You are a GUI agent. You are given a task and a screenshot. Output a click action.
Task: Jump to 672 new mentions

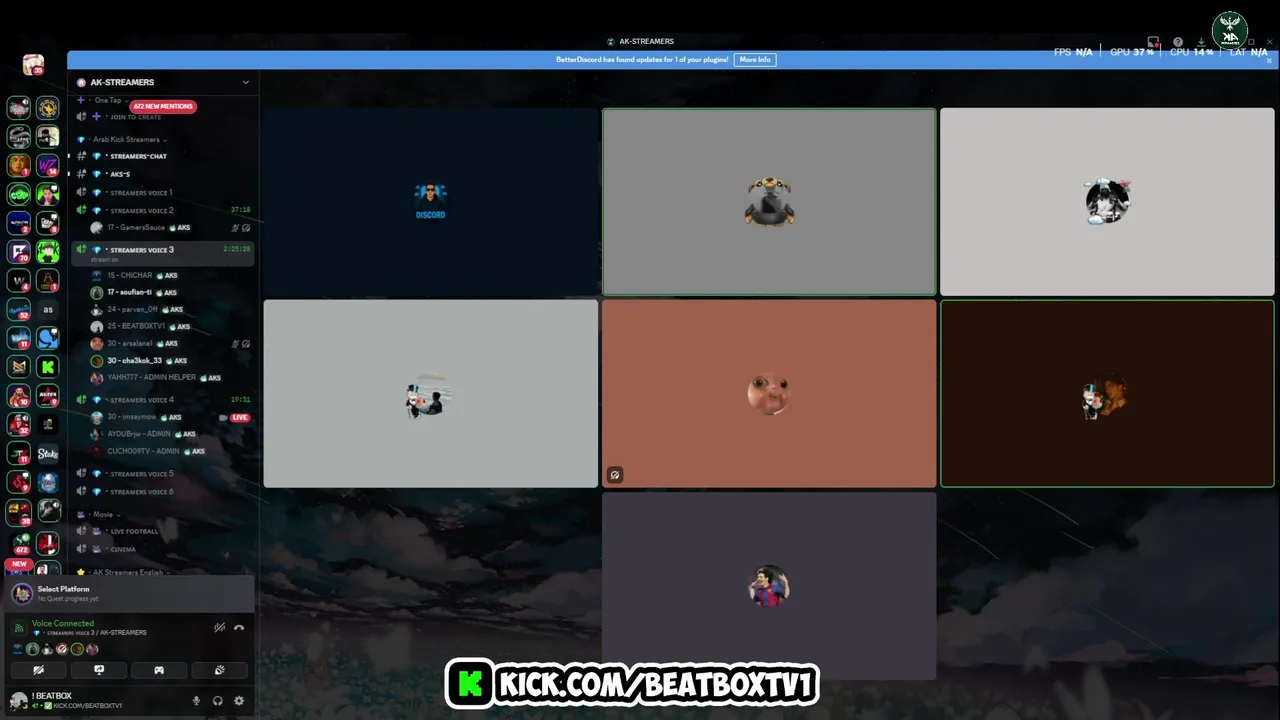163,106
